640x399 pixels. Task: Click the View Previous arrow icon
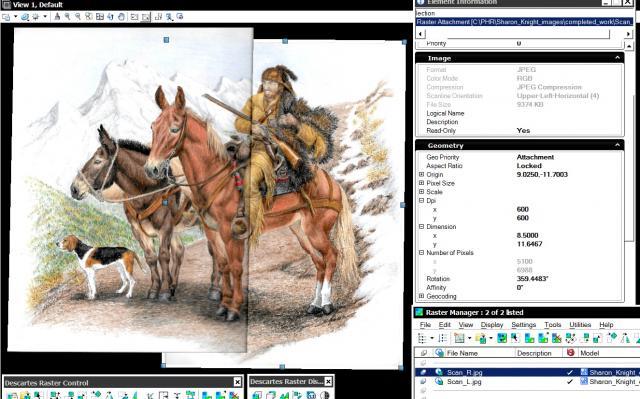point(134,17)
